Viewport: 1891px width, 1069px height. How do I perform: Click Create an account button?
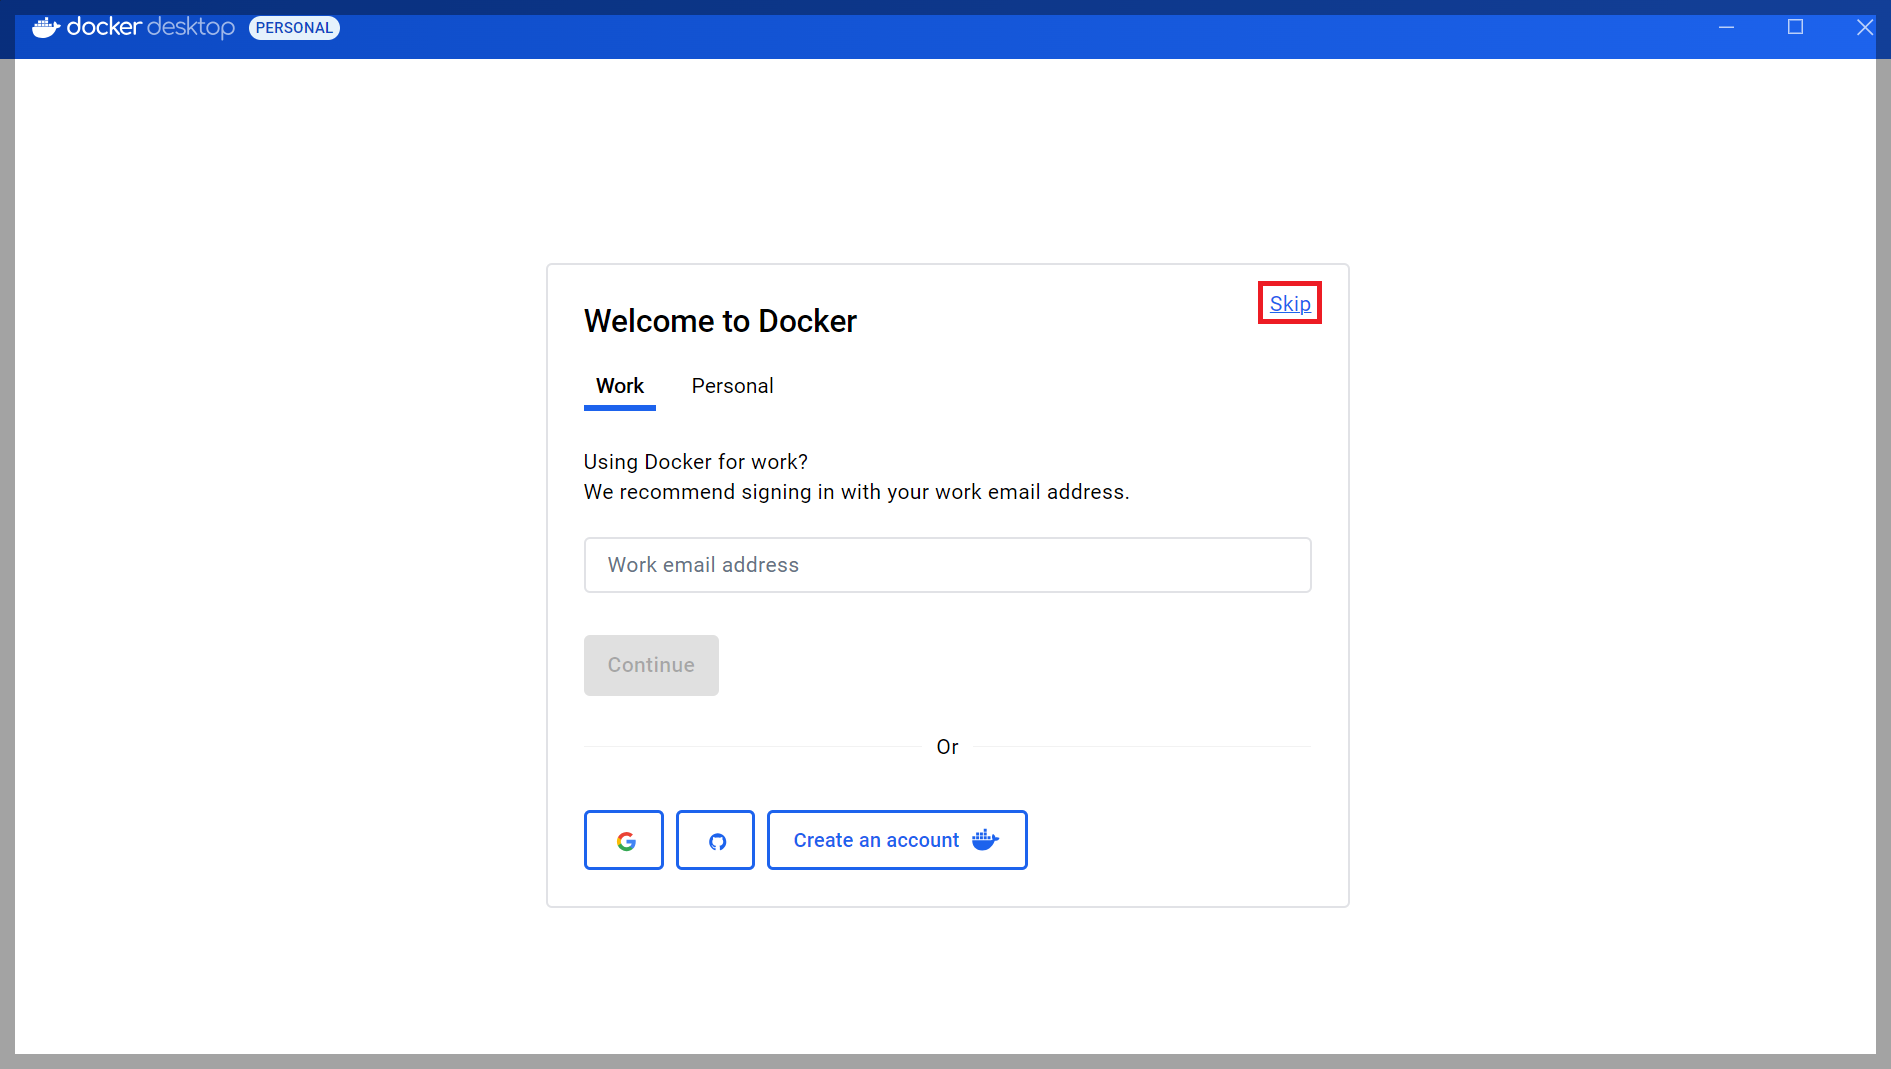897,840
